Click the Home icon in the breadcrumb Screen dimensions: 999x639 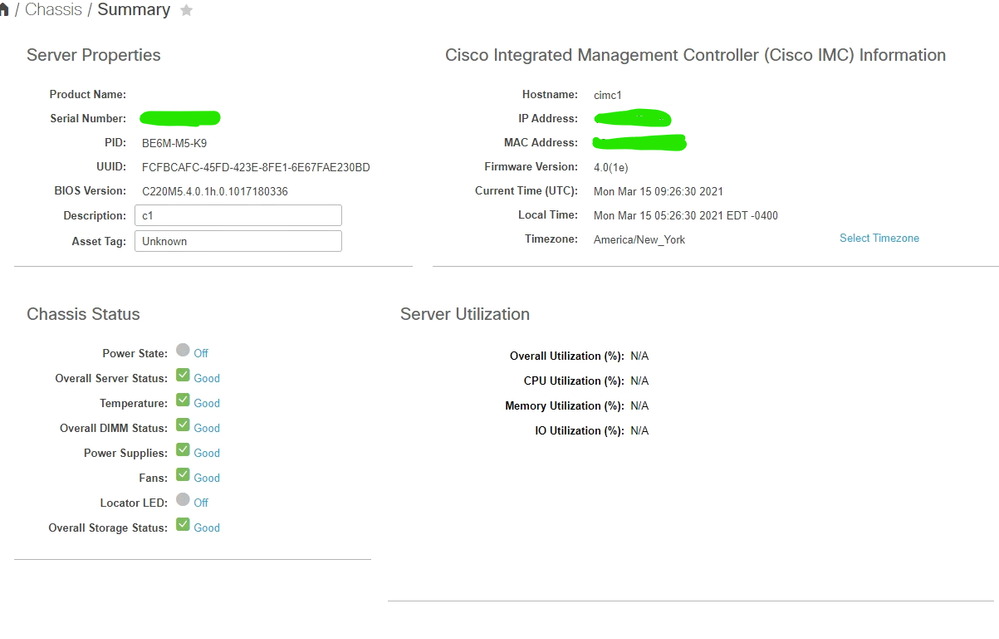(4, 10)
